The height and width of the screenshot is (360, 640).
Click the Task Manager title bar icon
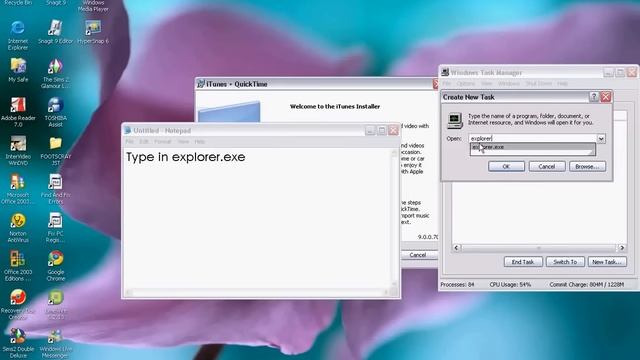click(445, 72)
